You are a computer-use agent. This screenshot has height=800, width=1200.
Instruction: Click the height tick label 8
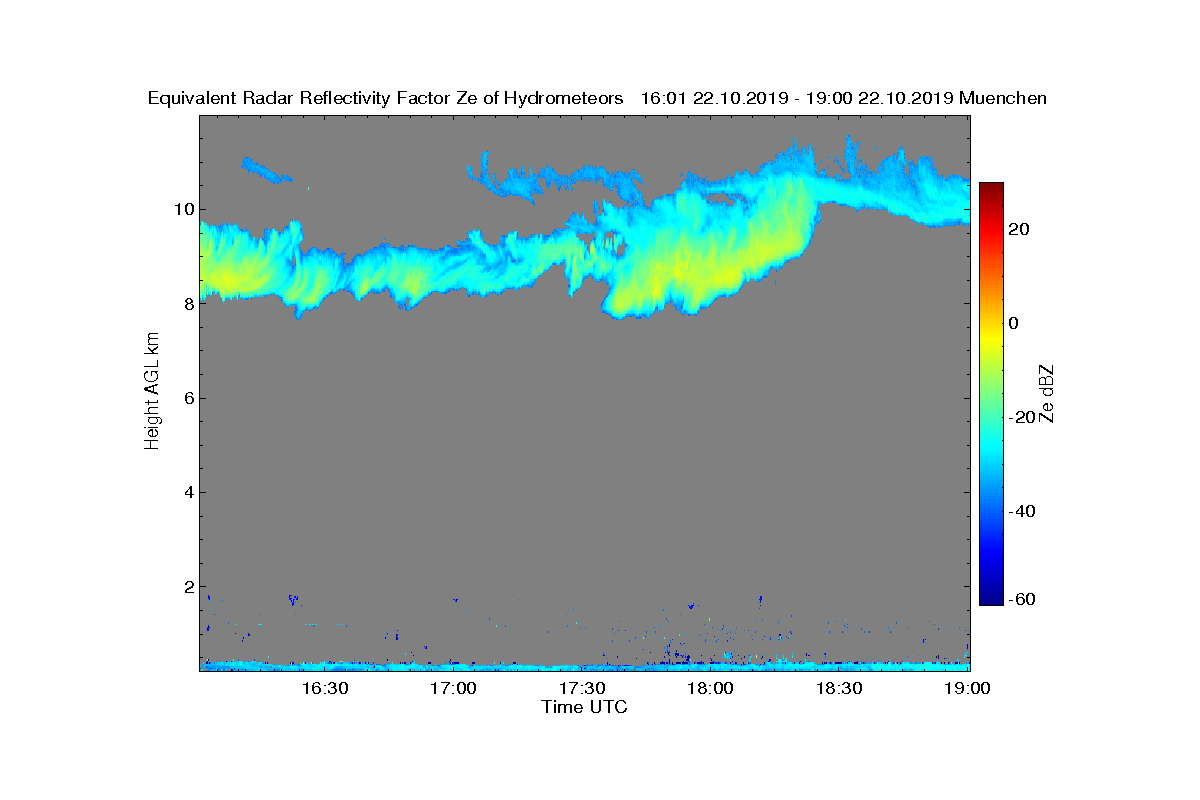tap(187, 304)
